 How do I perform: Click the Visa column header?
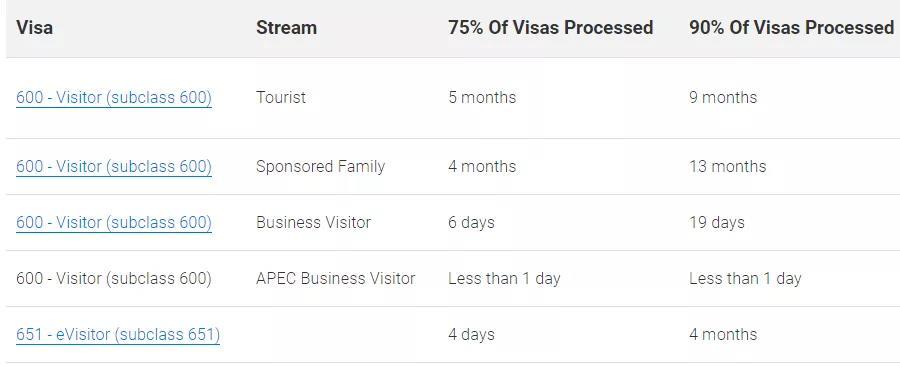34,28
